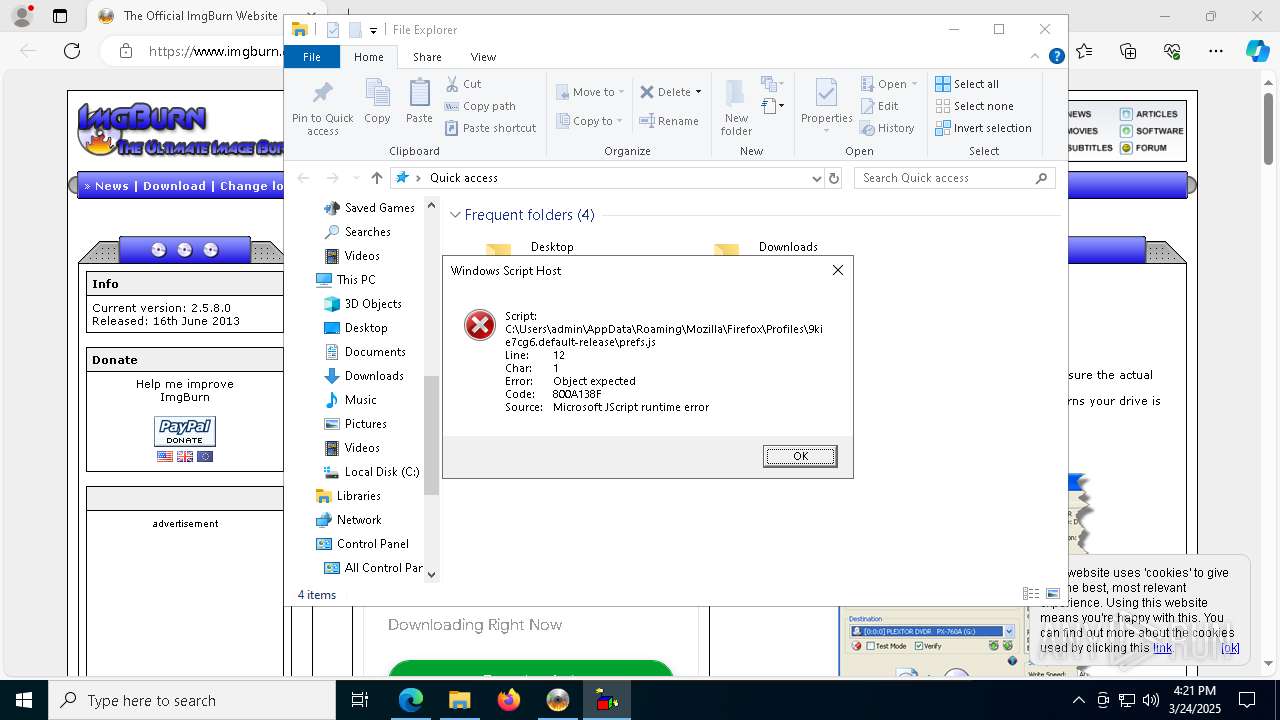
Task: Open the Open command dropdown arrow
Action: (x=914, y=84)
